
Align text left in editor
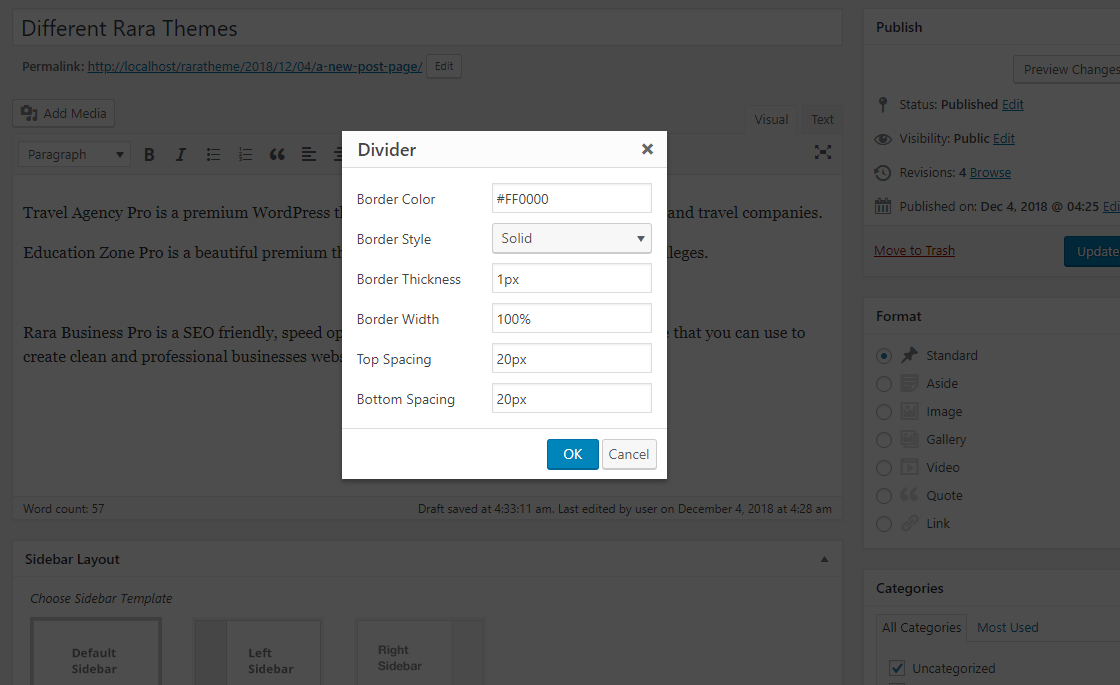click(x=309, y=154)
